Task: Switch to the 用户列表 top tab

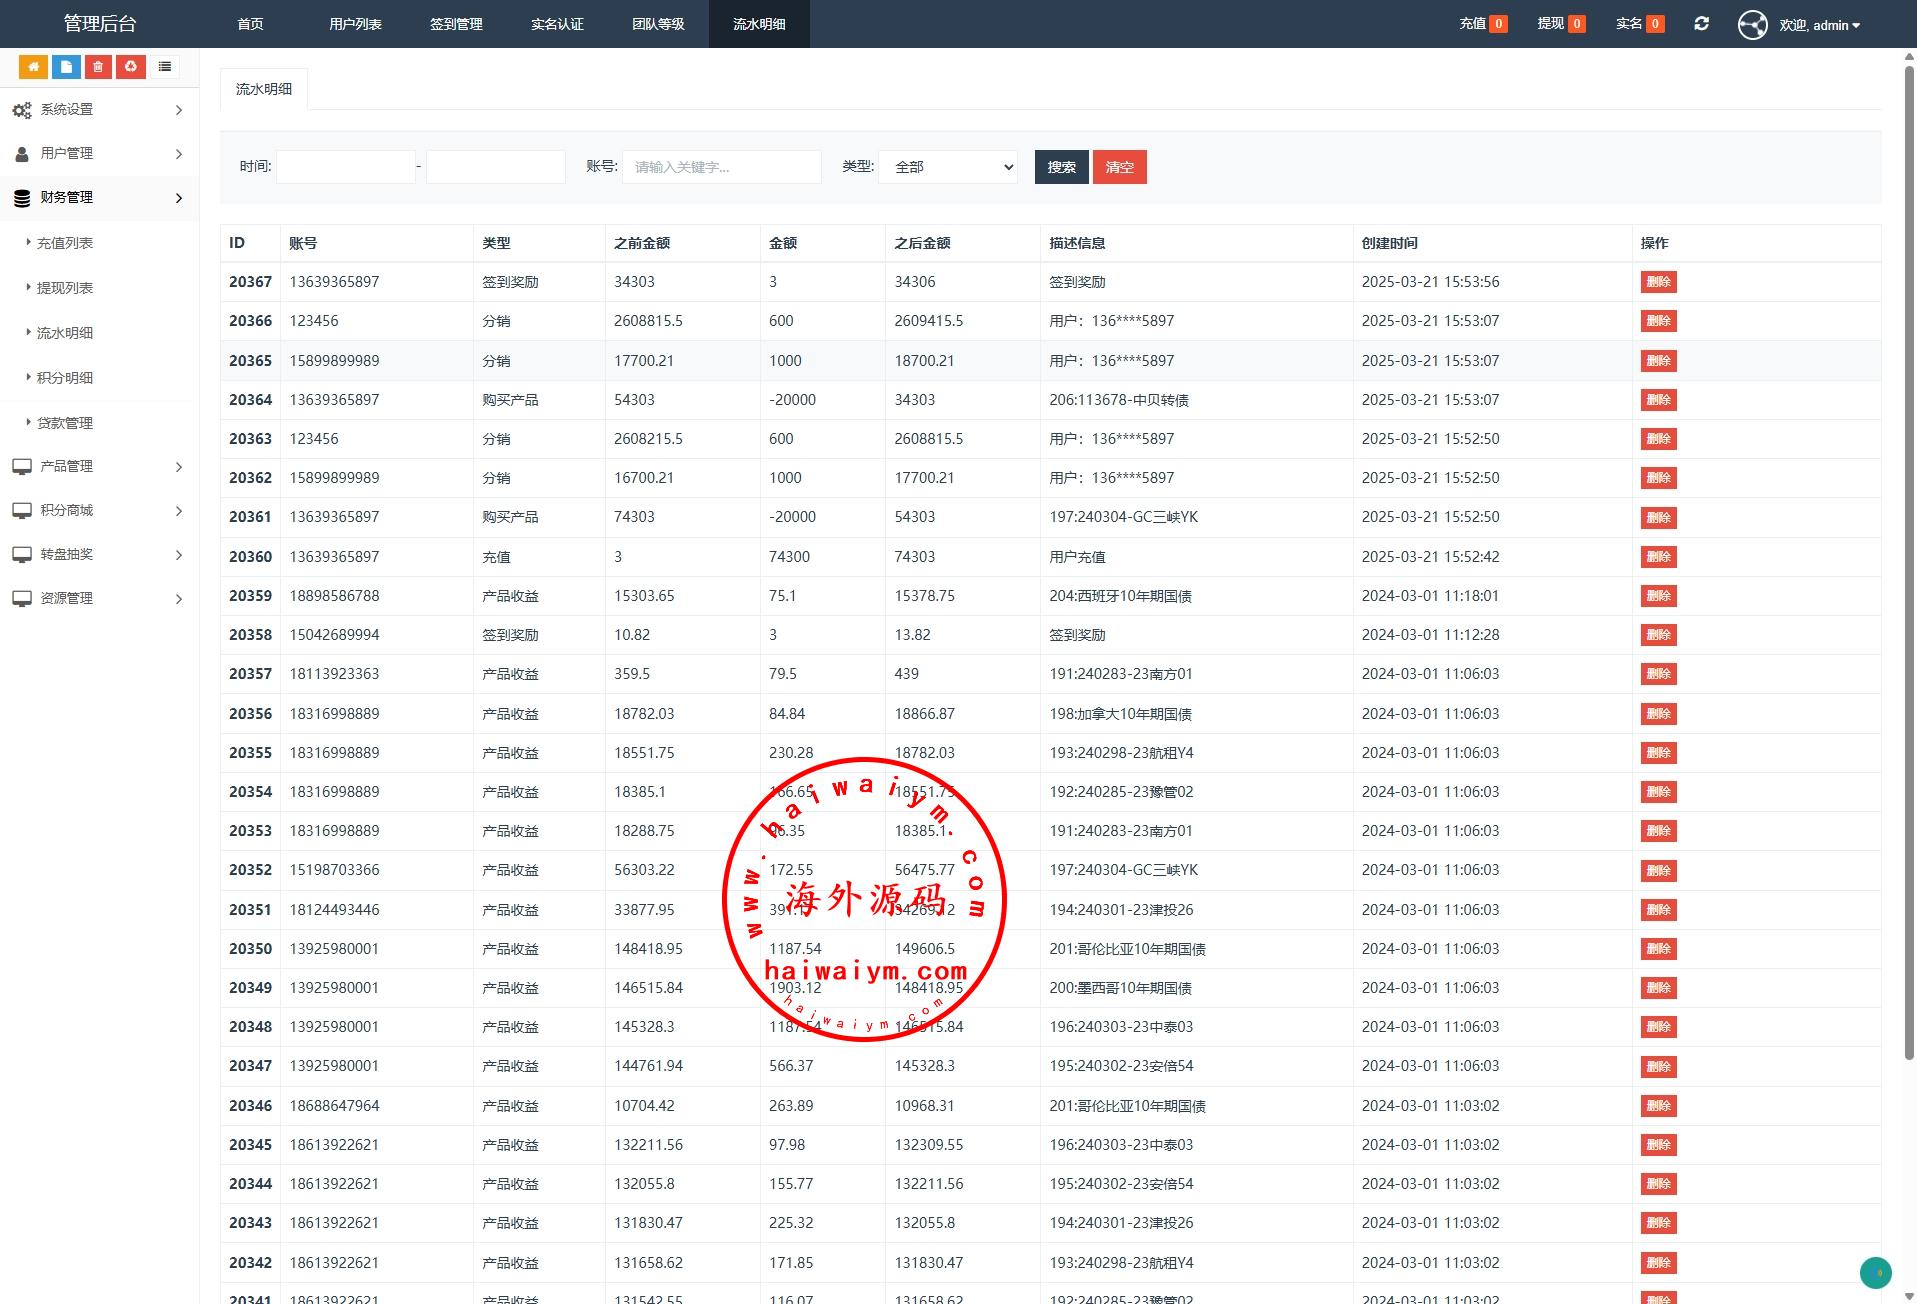Action: click(x=355, y=24)
